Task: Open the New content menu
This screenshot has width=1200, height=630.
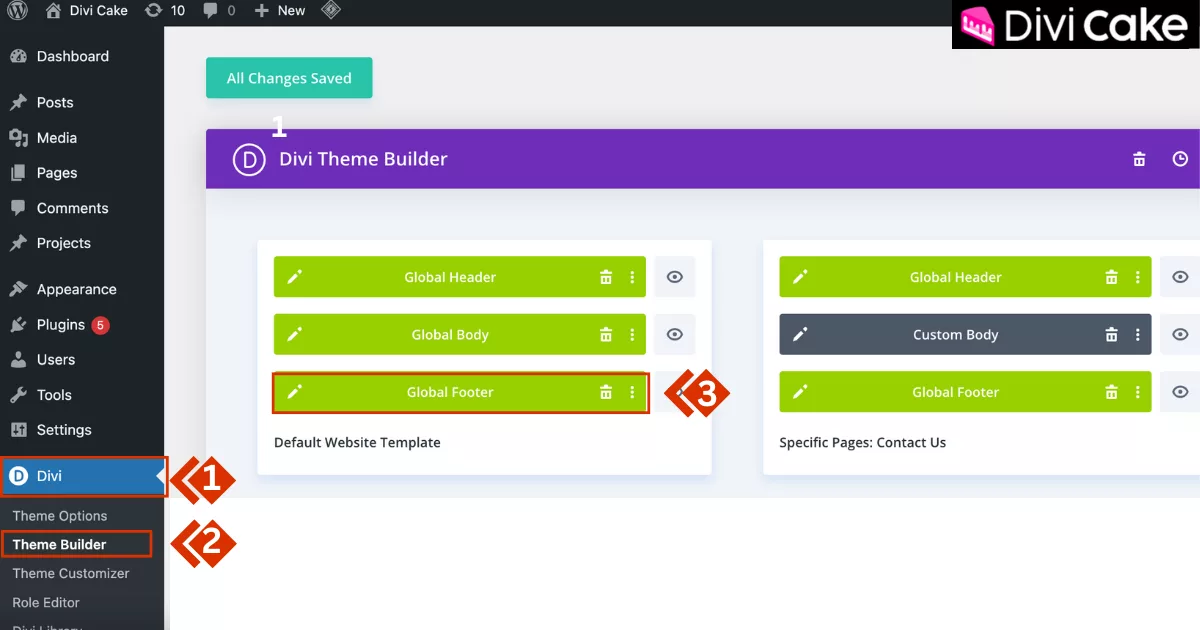Action: click(x=279, y=11)
